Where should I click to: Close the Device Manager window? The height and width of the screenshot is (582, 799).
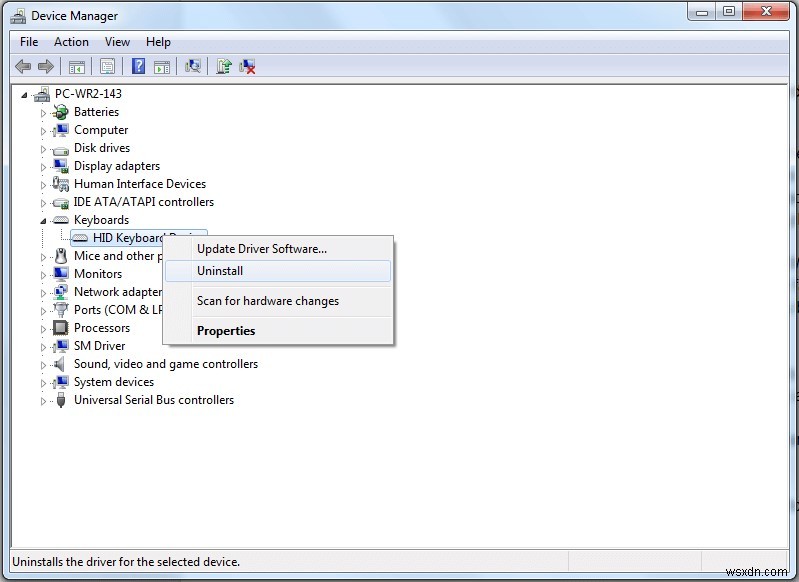[766, 12]
